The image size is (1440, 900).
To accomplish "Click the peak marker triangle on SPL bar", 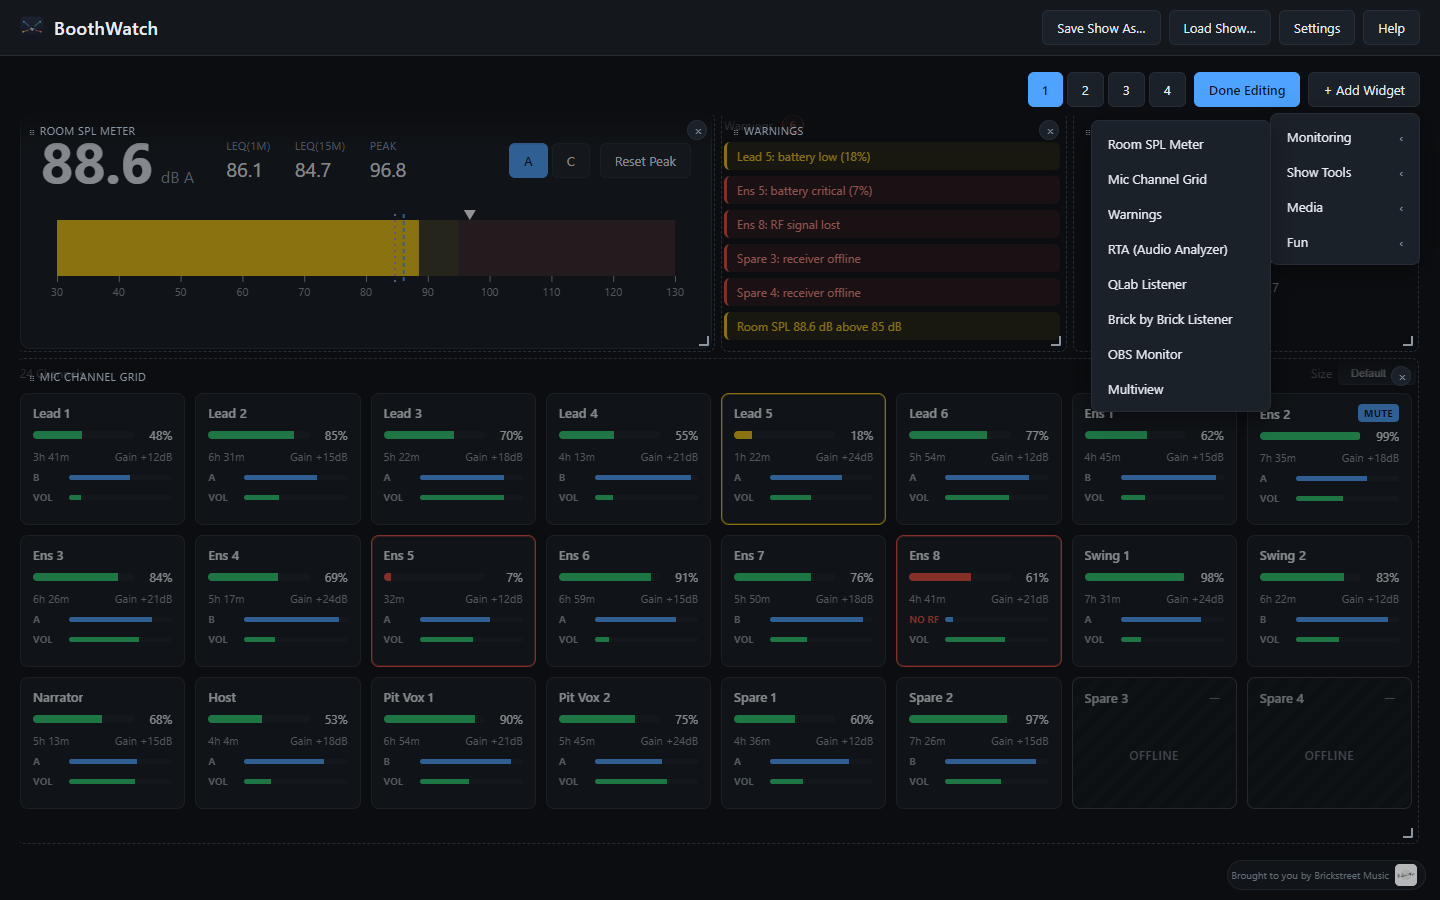I will coord(470,215).
